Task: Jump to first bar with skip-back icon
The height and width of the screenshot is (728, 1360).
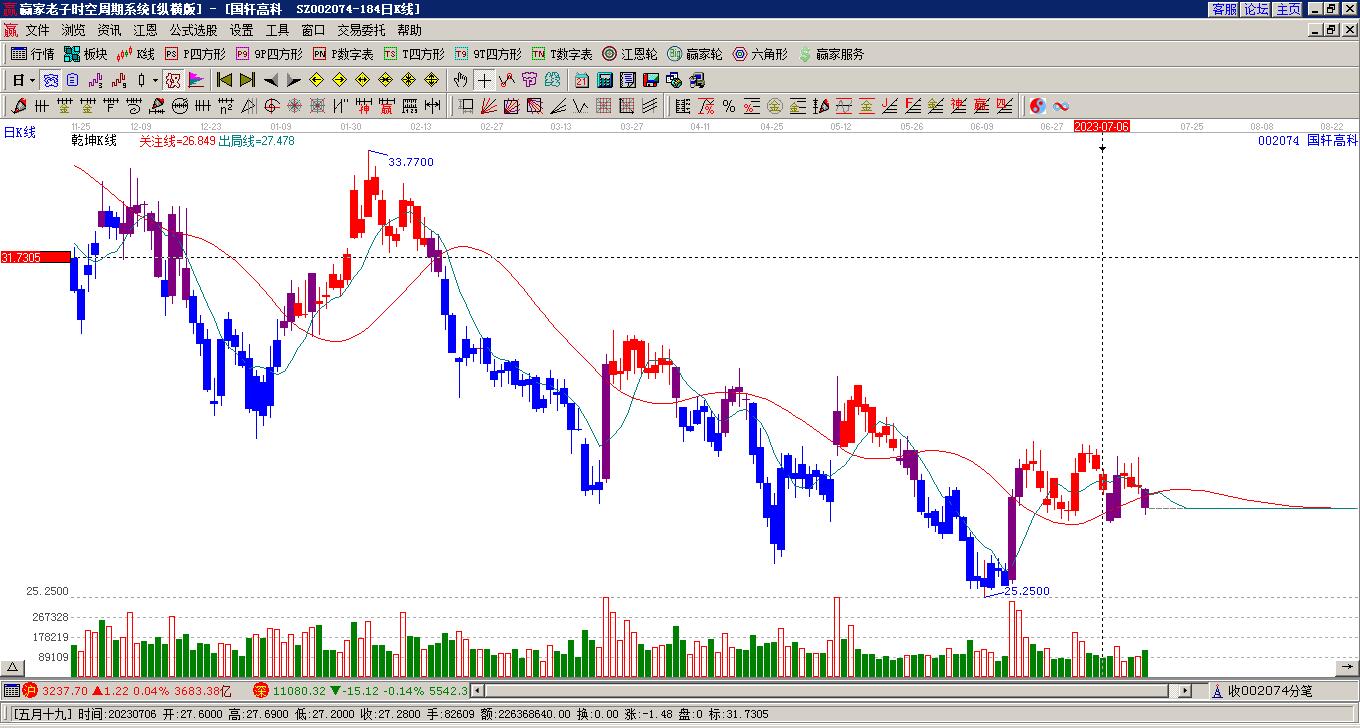Action: coord(224,80)
